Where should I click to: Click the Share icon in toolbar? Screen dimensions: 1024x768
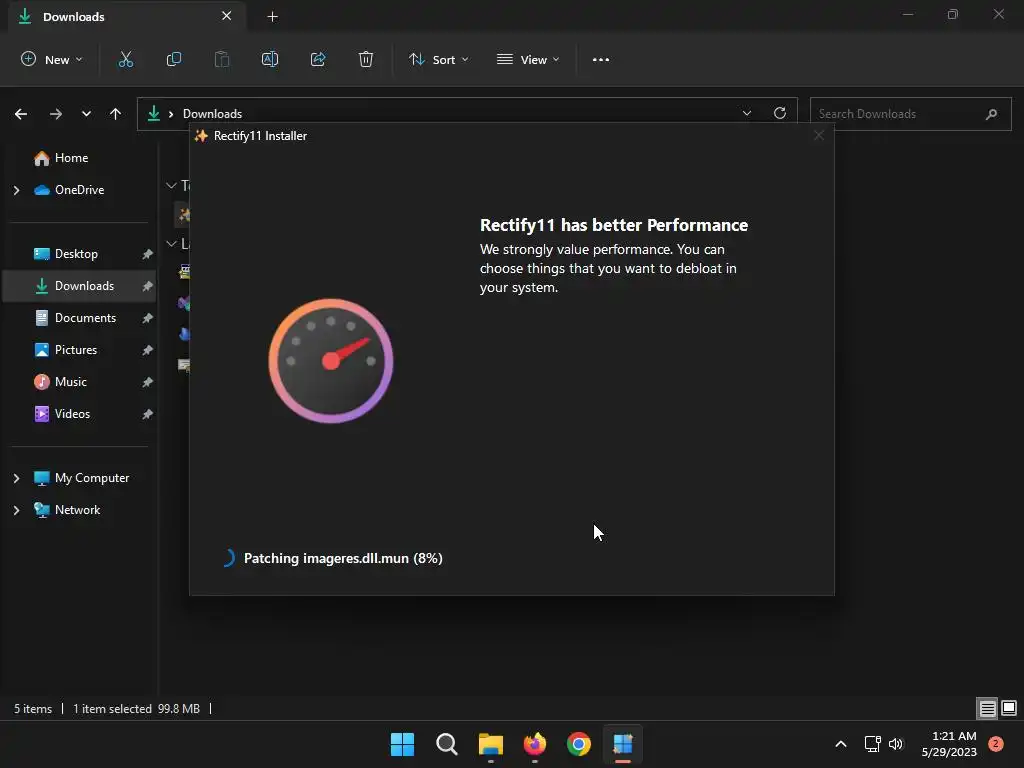(318, 59)
